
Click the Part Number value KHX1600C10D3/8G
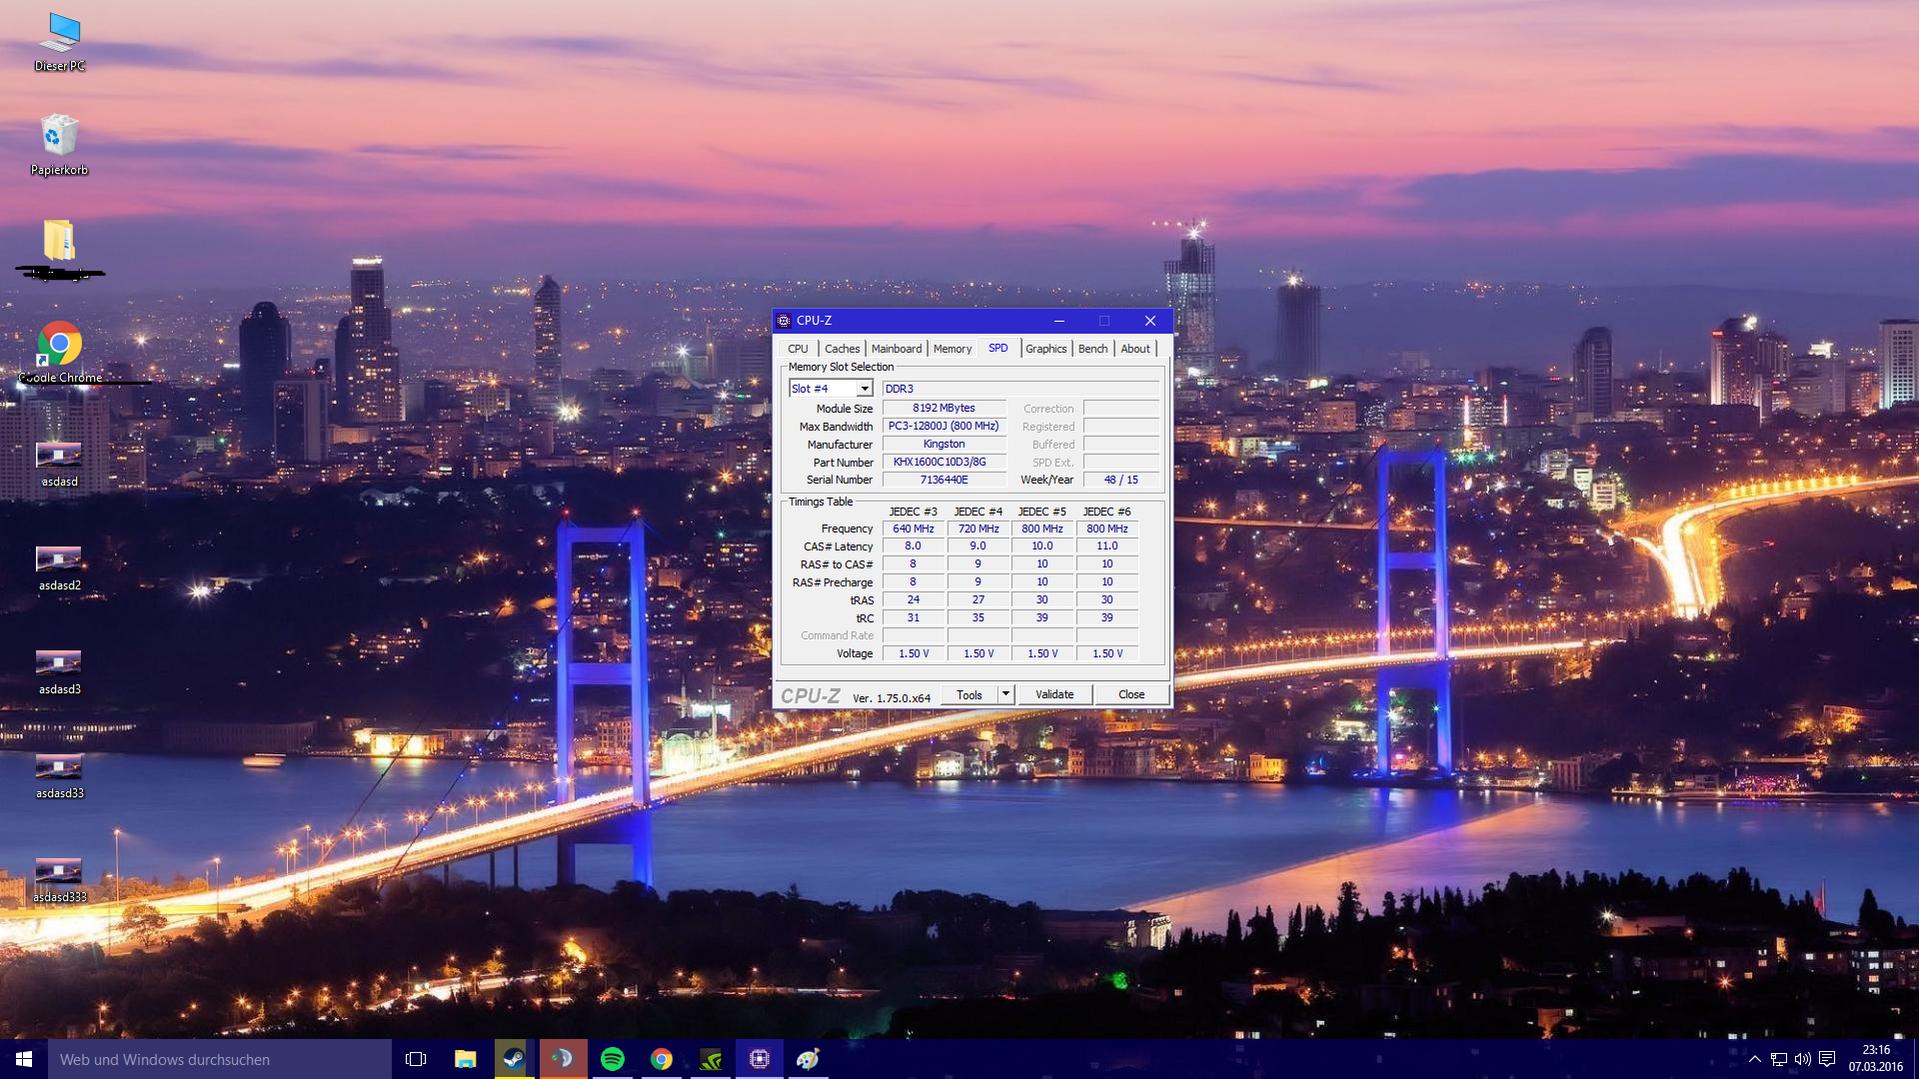click(944, 462)
